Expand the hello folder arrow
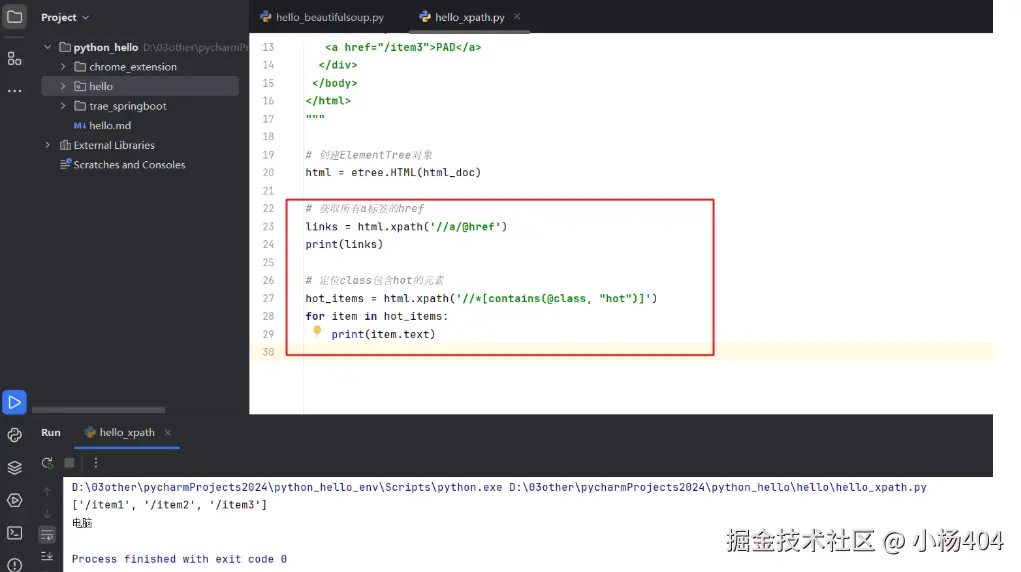 (63, 86)
